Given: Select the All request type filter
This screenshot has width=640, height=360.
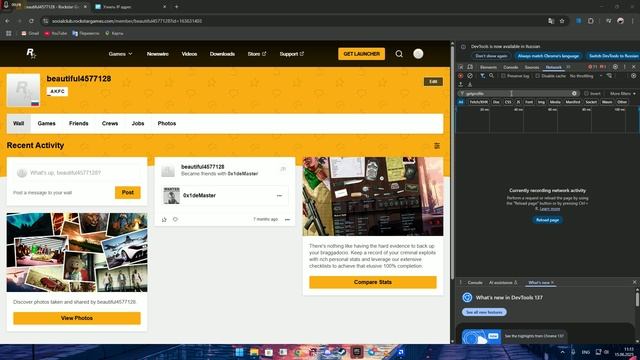Looking at the screenshot, I should coord(461,102).
